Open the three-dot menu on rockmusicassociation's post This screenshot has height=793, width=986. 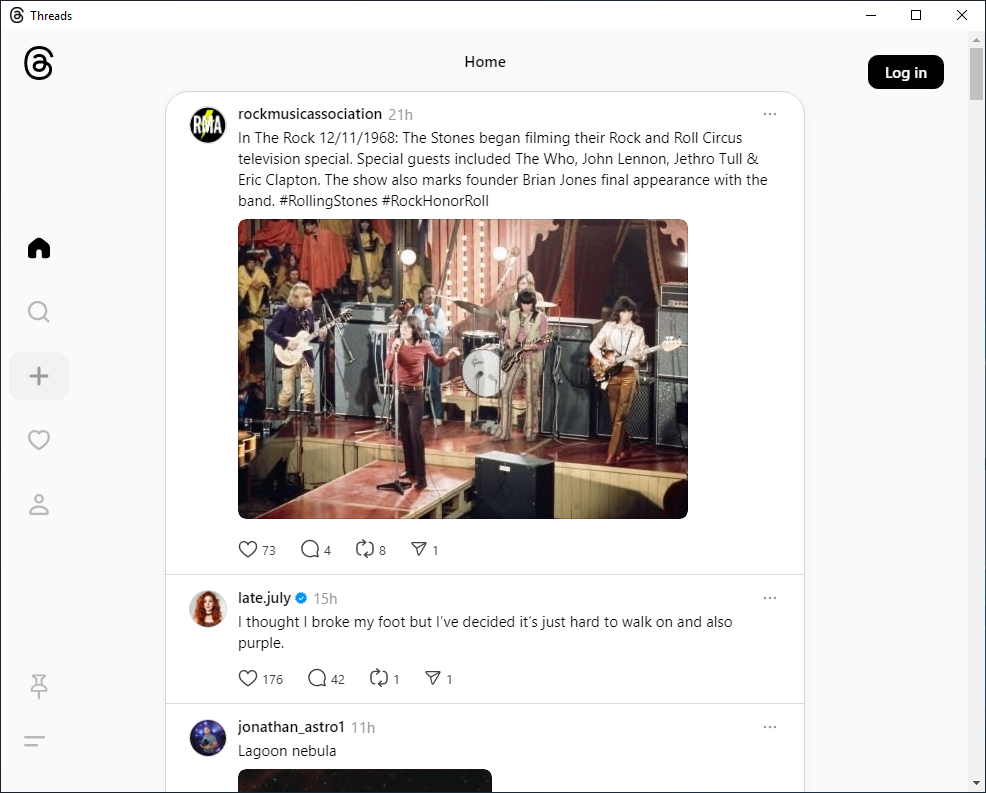(x=770, y=114)
